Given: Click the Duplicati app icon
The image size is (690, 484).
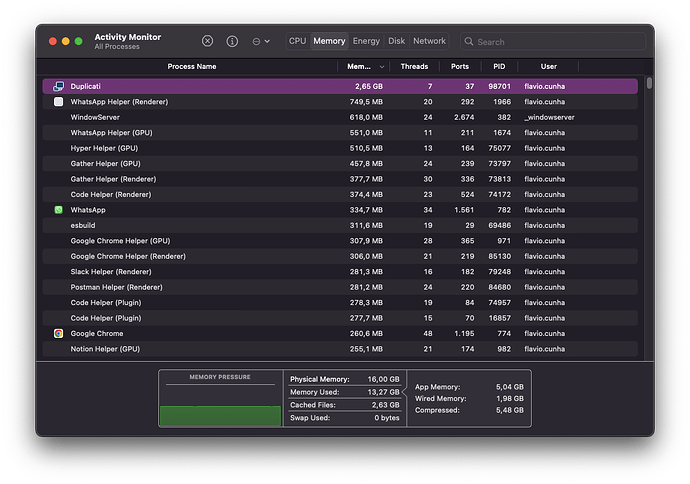Looking at the screenshot, I should [x=59, y=86].
